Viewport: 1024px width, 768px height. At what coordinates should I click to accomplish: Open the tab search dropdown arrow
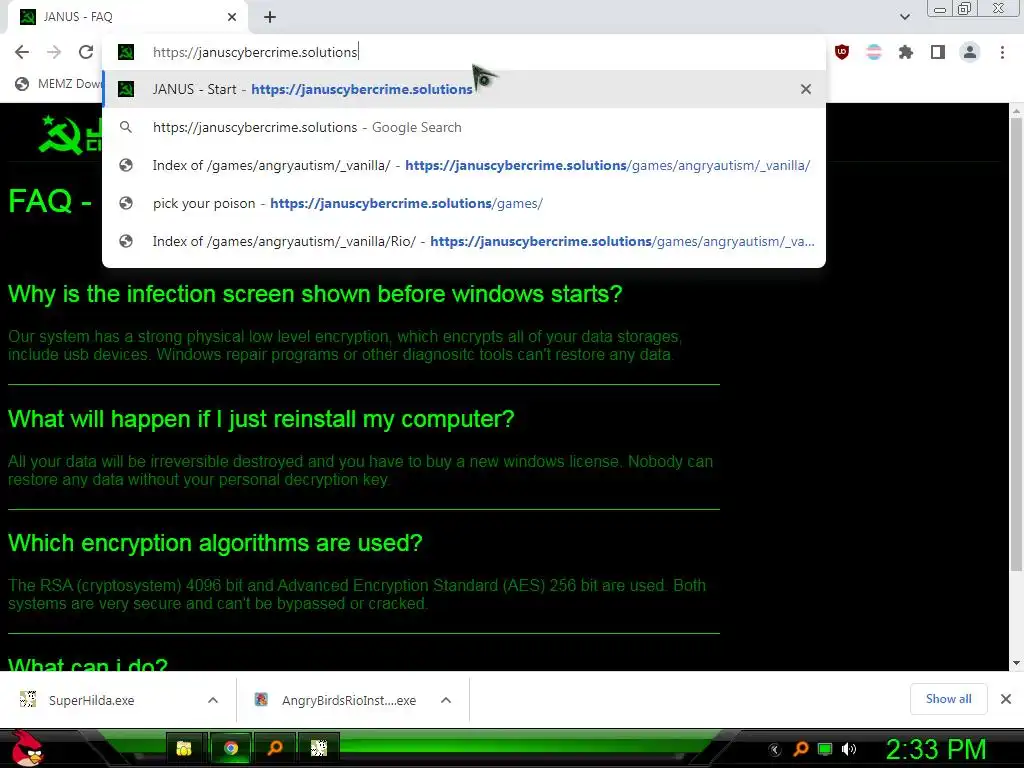point(904,17)
